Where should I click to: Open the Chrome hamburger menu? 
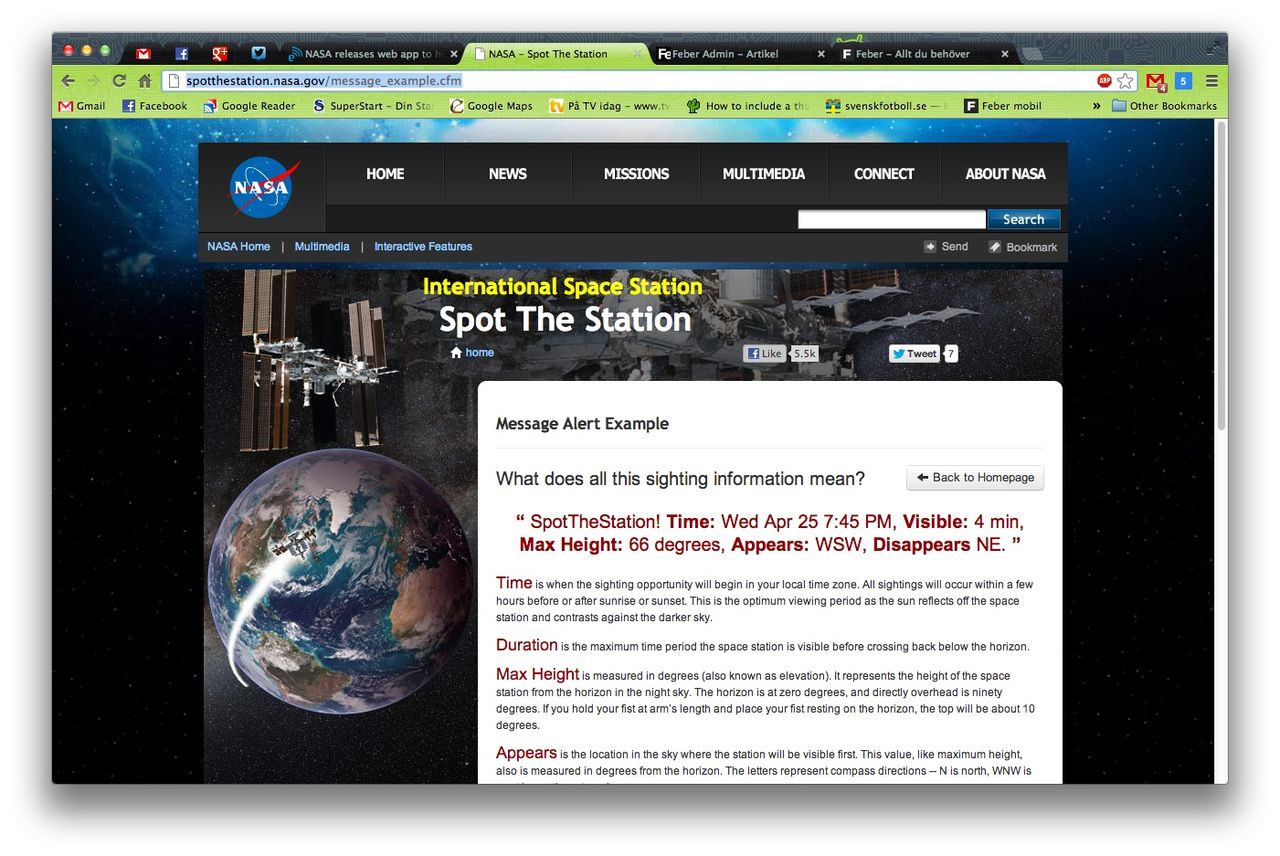coord(1211,81)
